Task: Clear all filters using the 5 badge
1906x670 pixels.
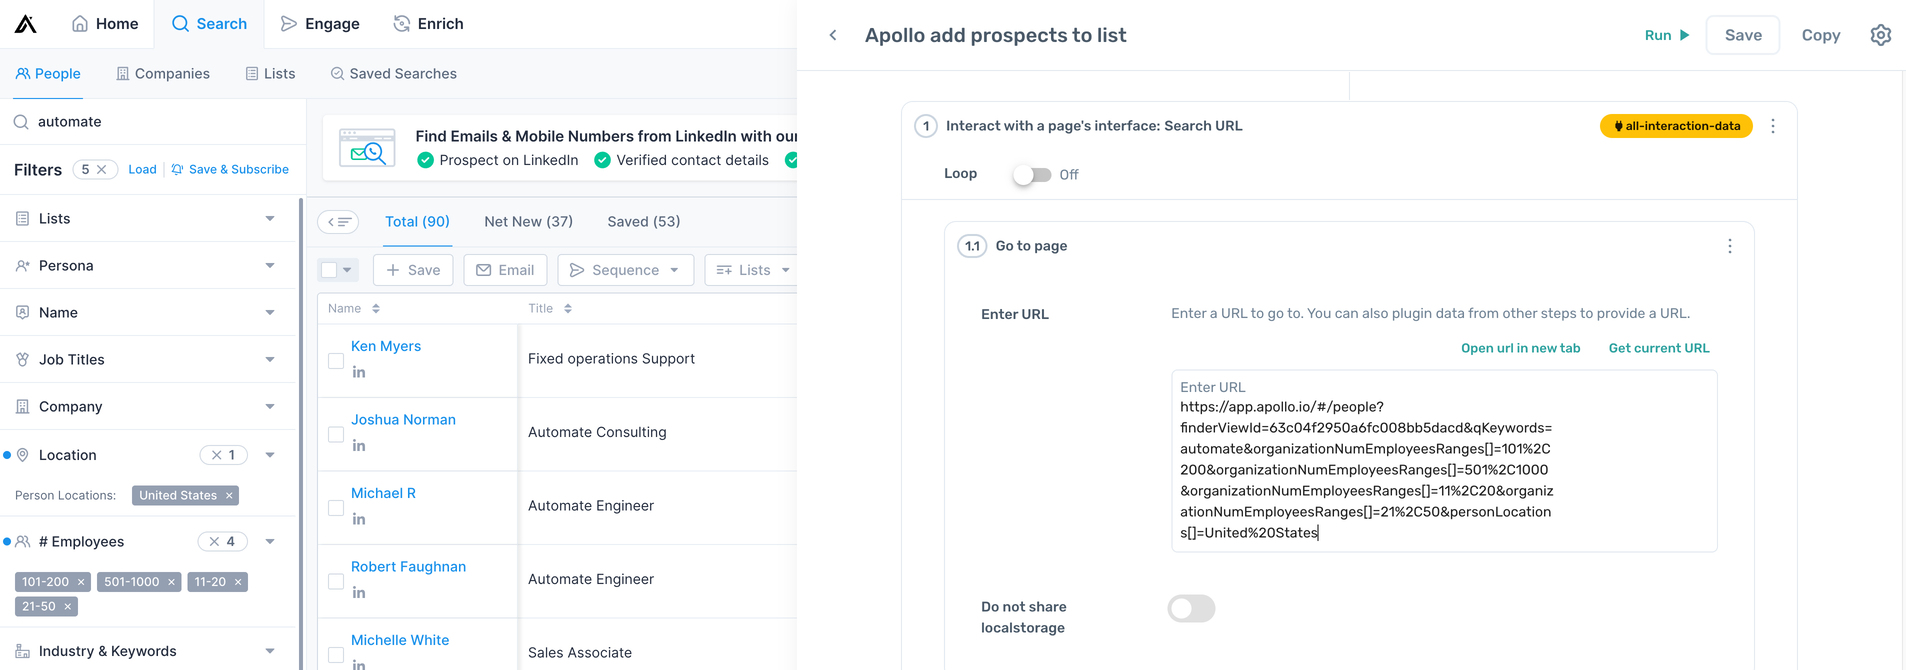Action: pyautogui.click(x=101, y=170)
